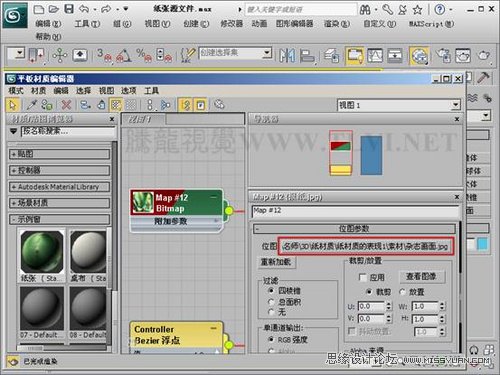This screenshot has height=375, width=500.
Task: Click the favorites star icon
Action: click(418, 10)
